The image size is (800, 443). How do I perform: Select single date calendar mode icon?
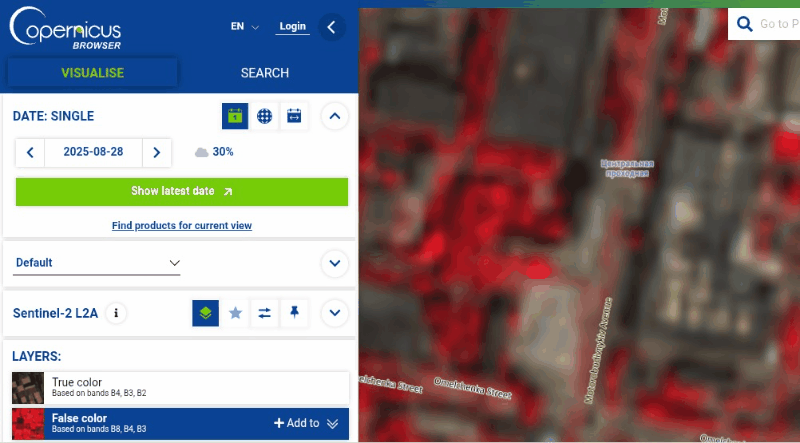pyautogui.click(x=235, y=116)
